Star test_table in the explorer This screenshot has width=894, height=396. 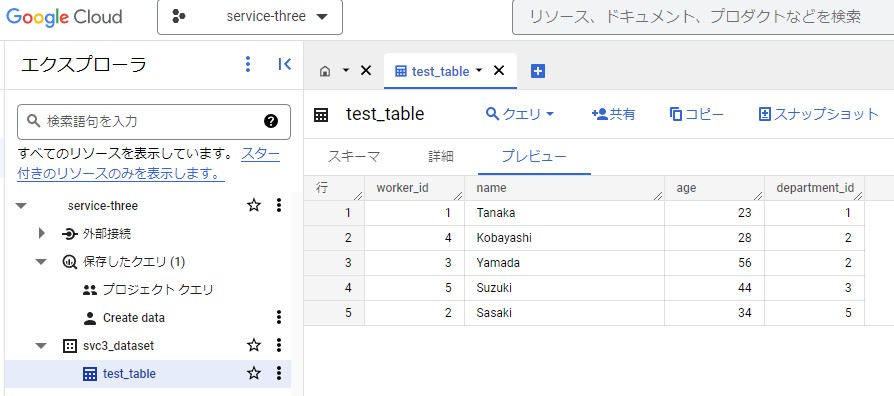click(x=254, y=373)
